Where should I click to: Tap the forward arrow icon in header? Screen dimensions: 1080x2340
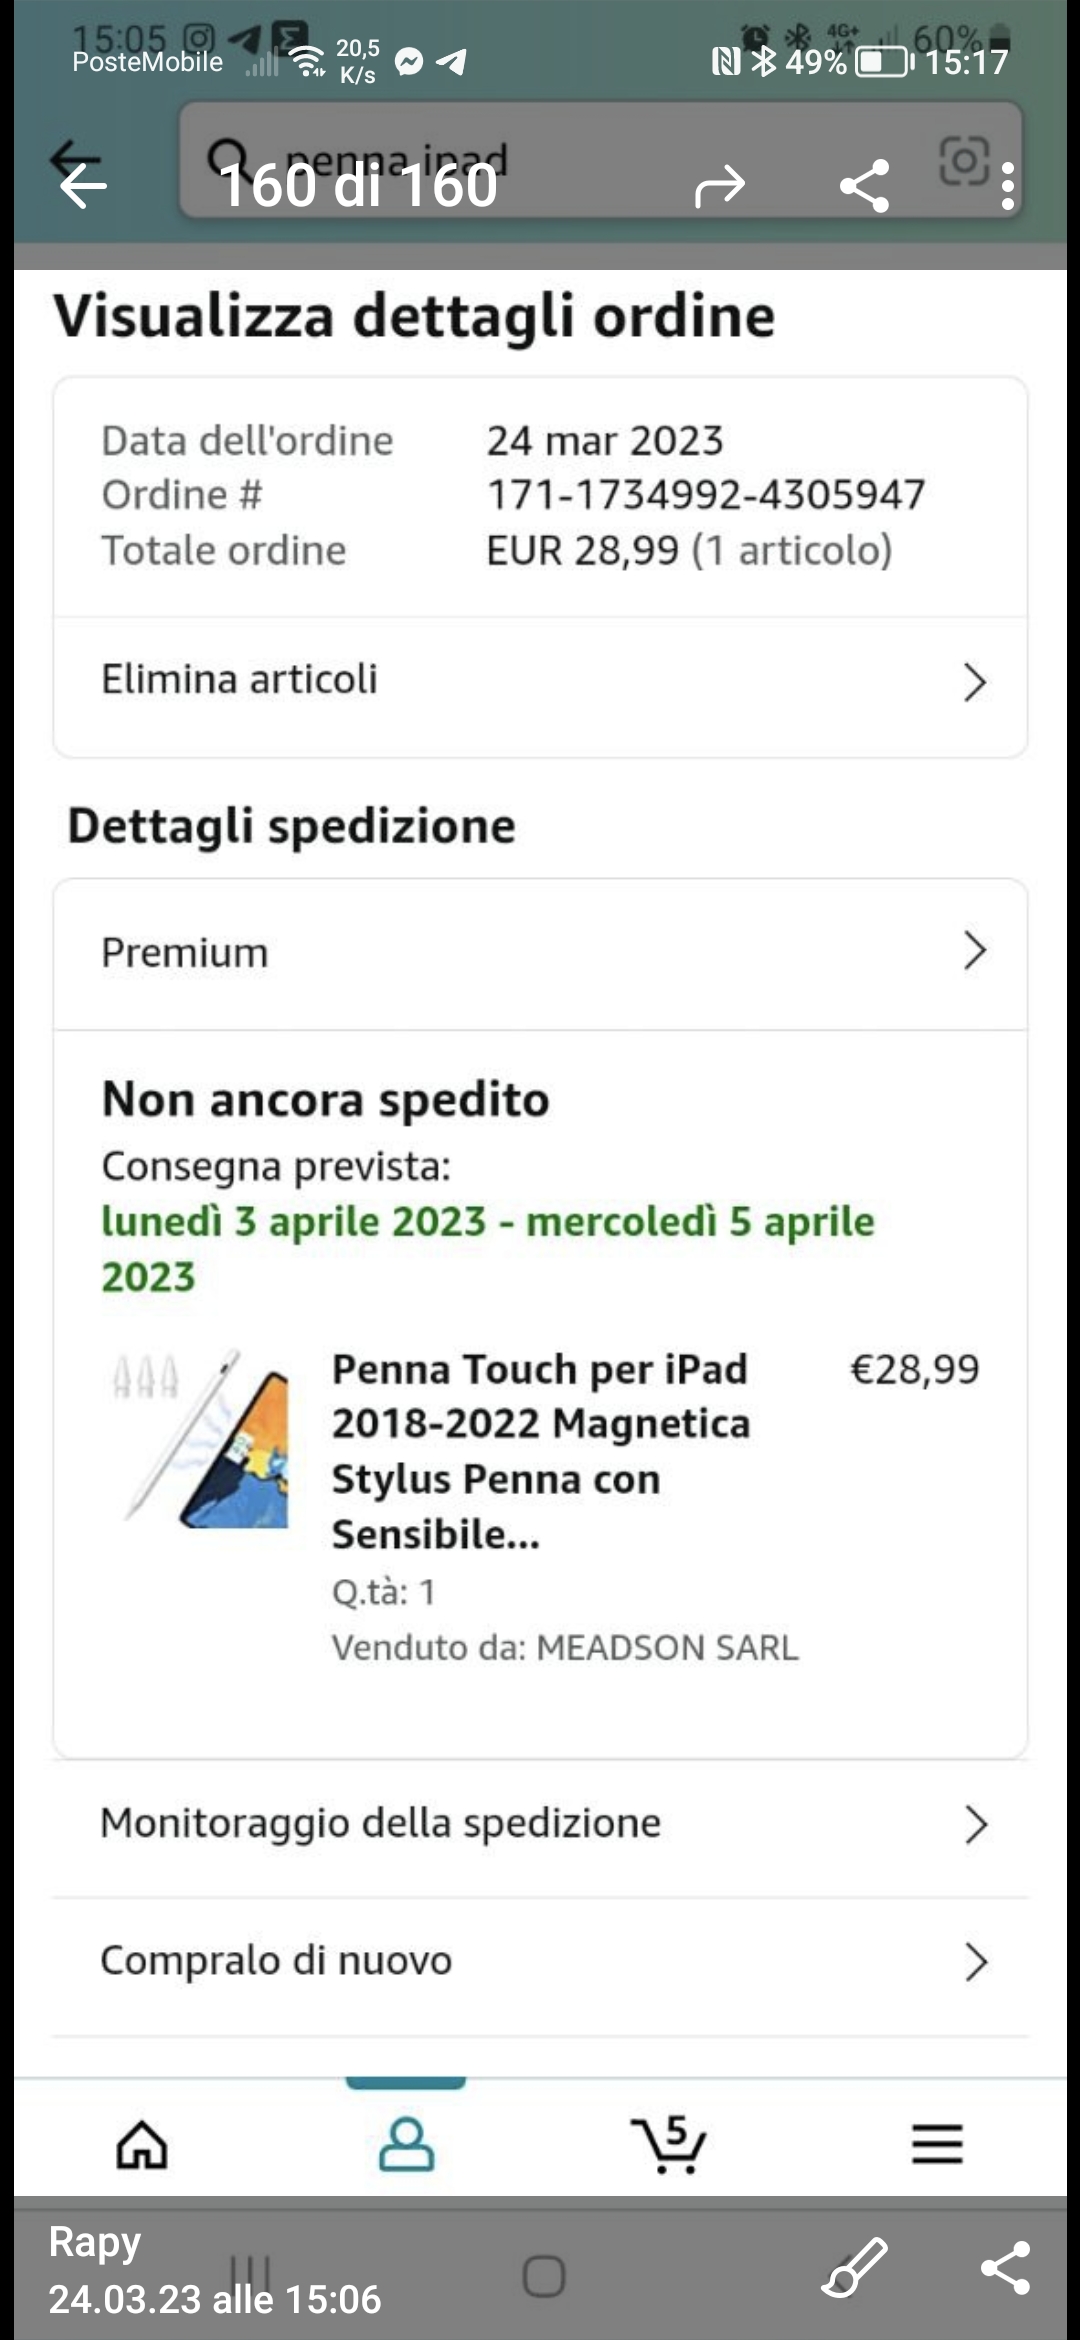720,185
